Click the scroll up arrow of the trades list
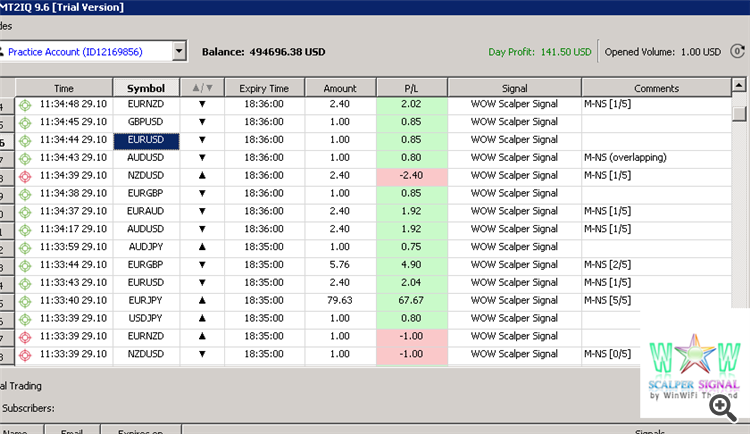Screen dimensions: 750x434 [x=739, y=86]
